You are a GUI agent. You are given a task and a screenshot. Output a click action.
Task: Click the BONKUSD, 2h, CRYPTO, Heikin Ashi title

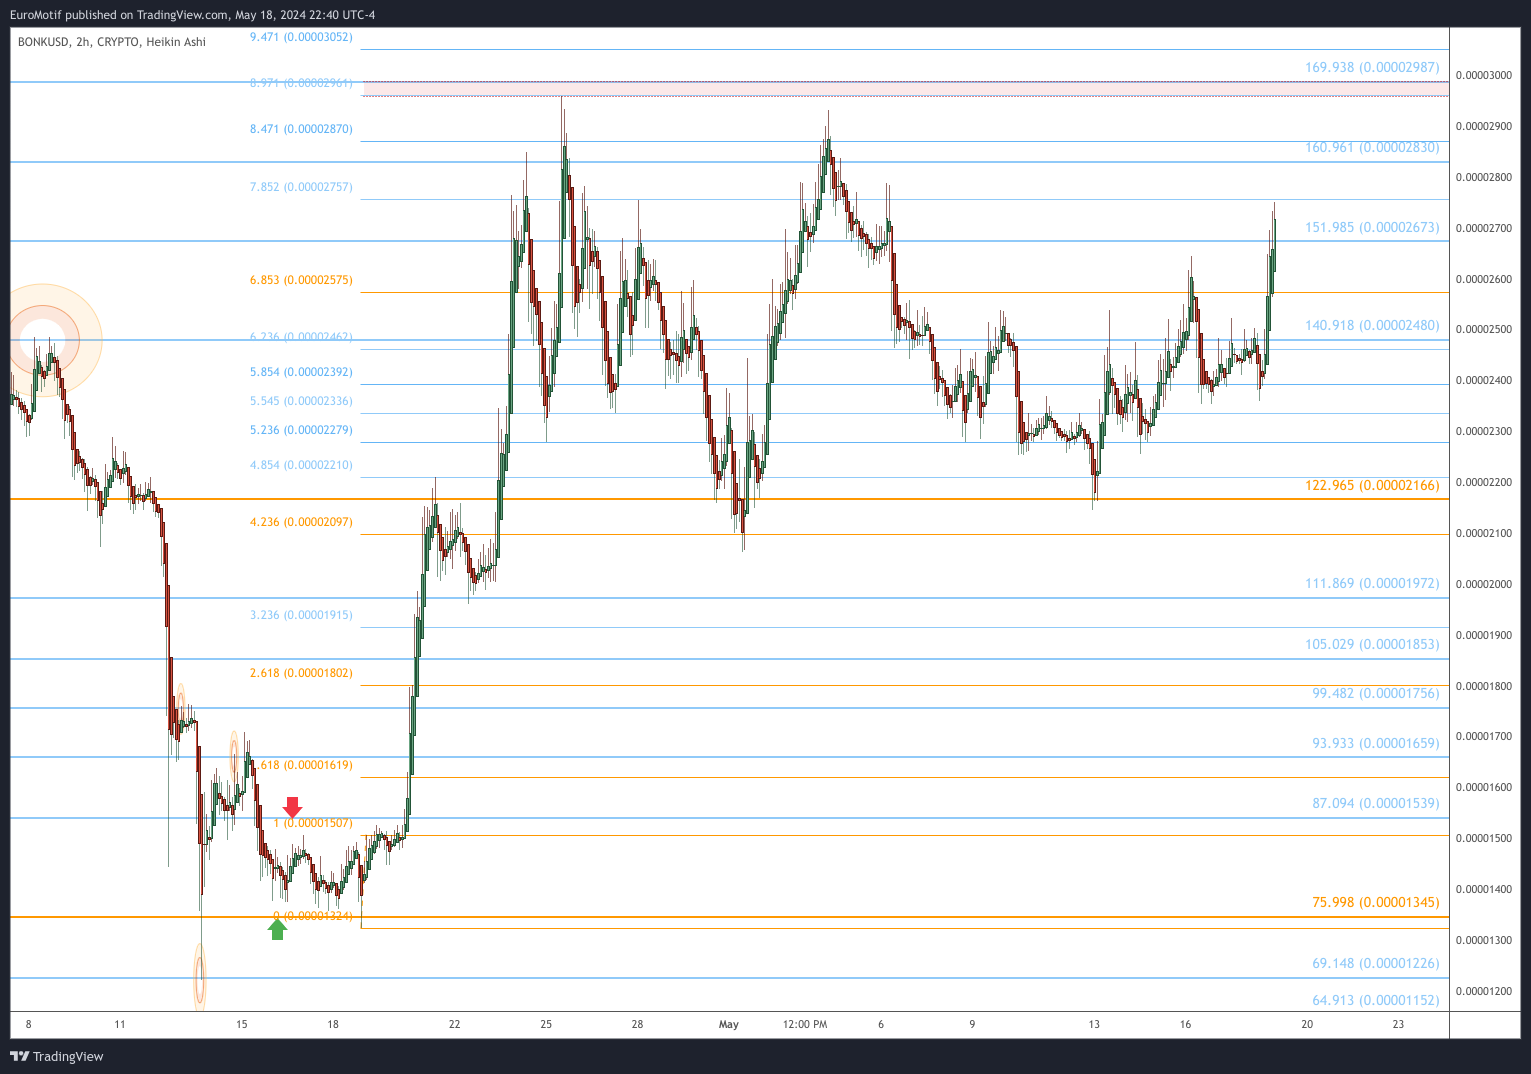[x=112, y=42]
